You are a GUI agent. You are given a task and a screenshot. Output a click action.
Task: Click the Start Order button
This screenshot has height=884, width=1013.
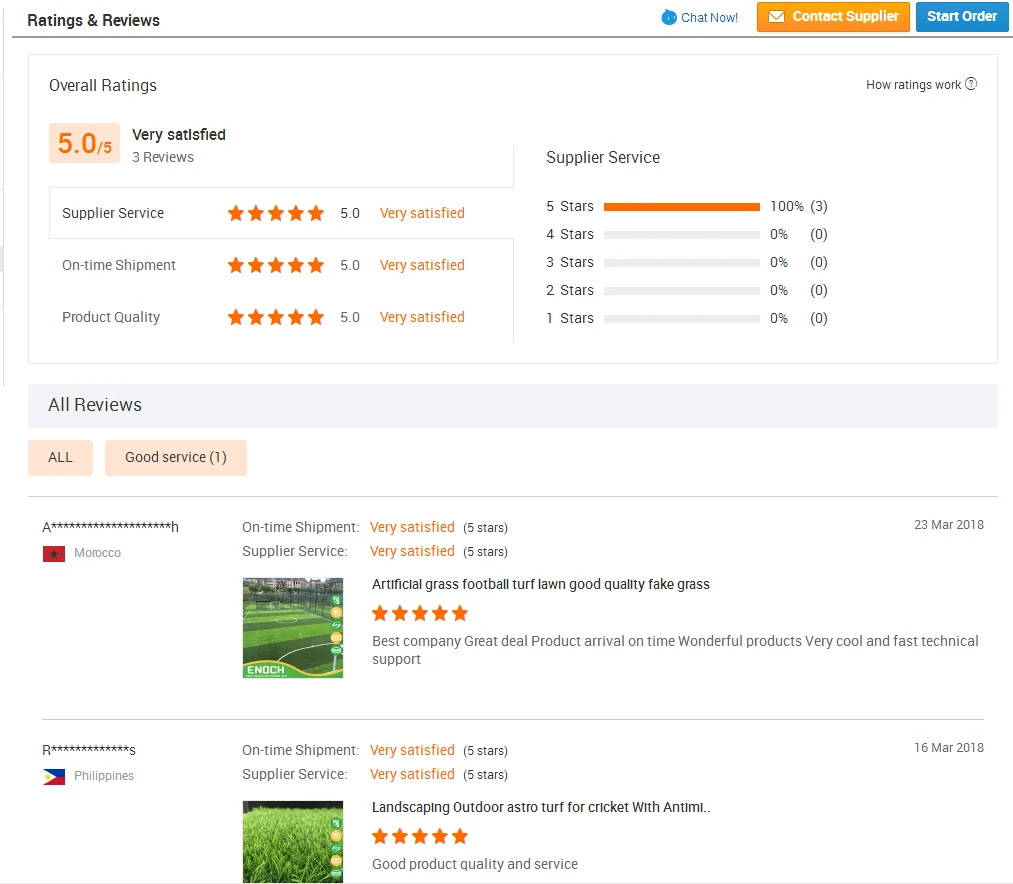961,17
